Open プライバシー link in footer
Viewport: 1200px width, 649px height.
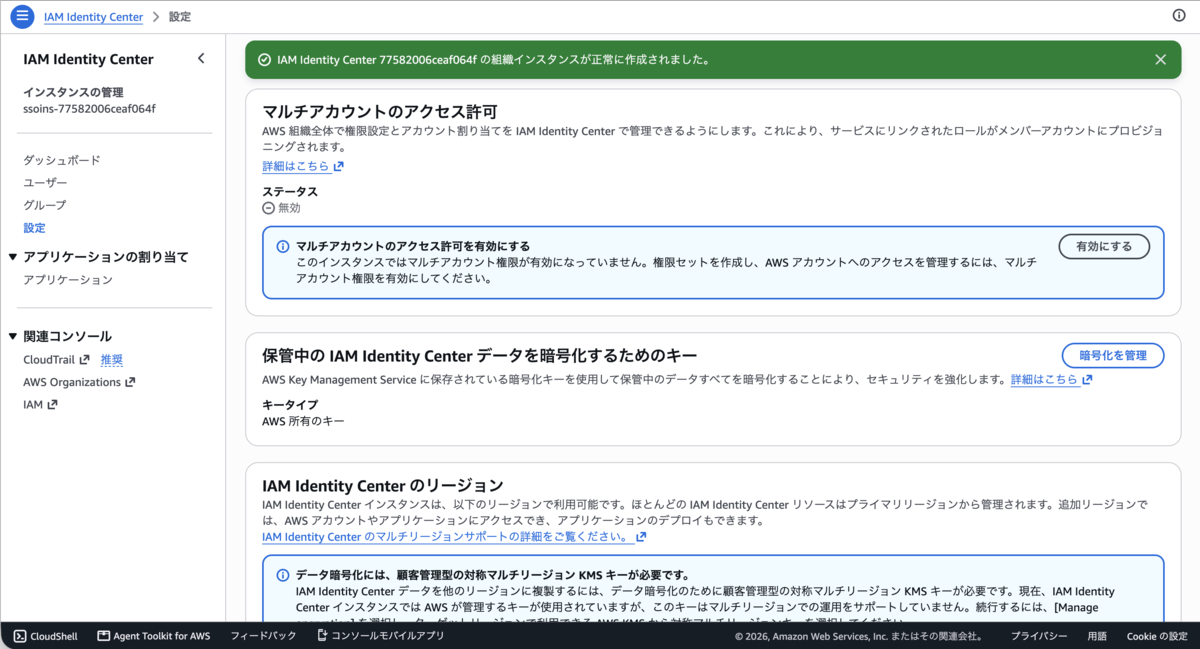tap(1038, 636)
